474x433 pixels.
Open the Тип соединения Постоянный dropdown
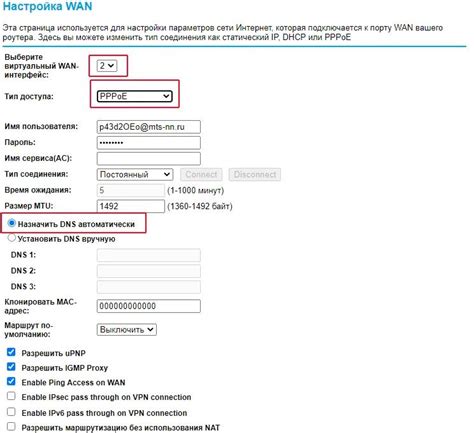(x=135, y=174)
